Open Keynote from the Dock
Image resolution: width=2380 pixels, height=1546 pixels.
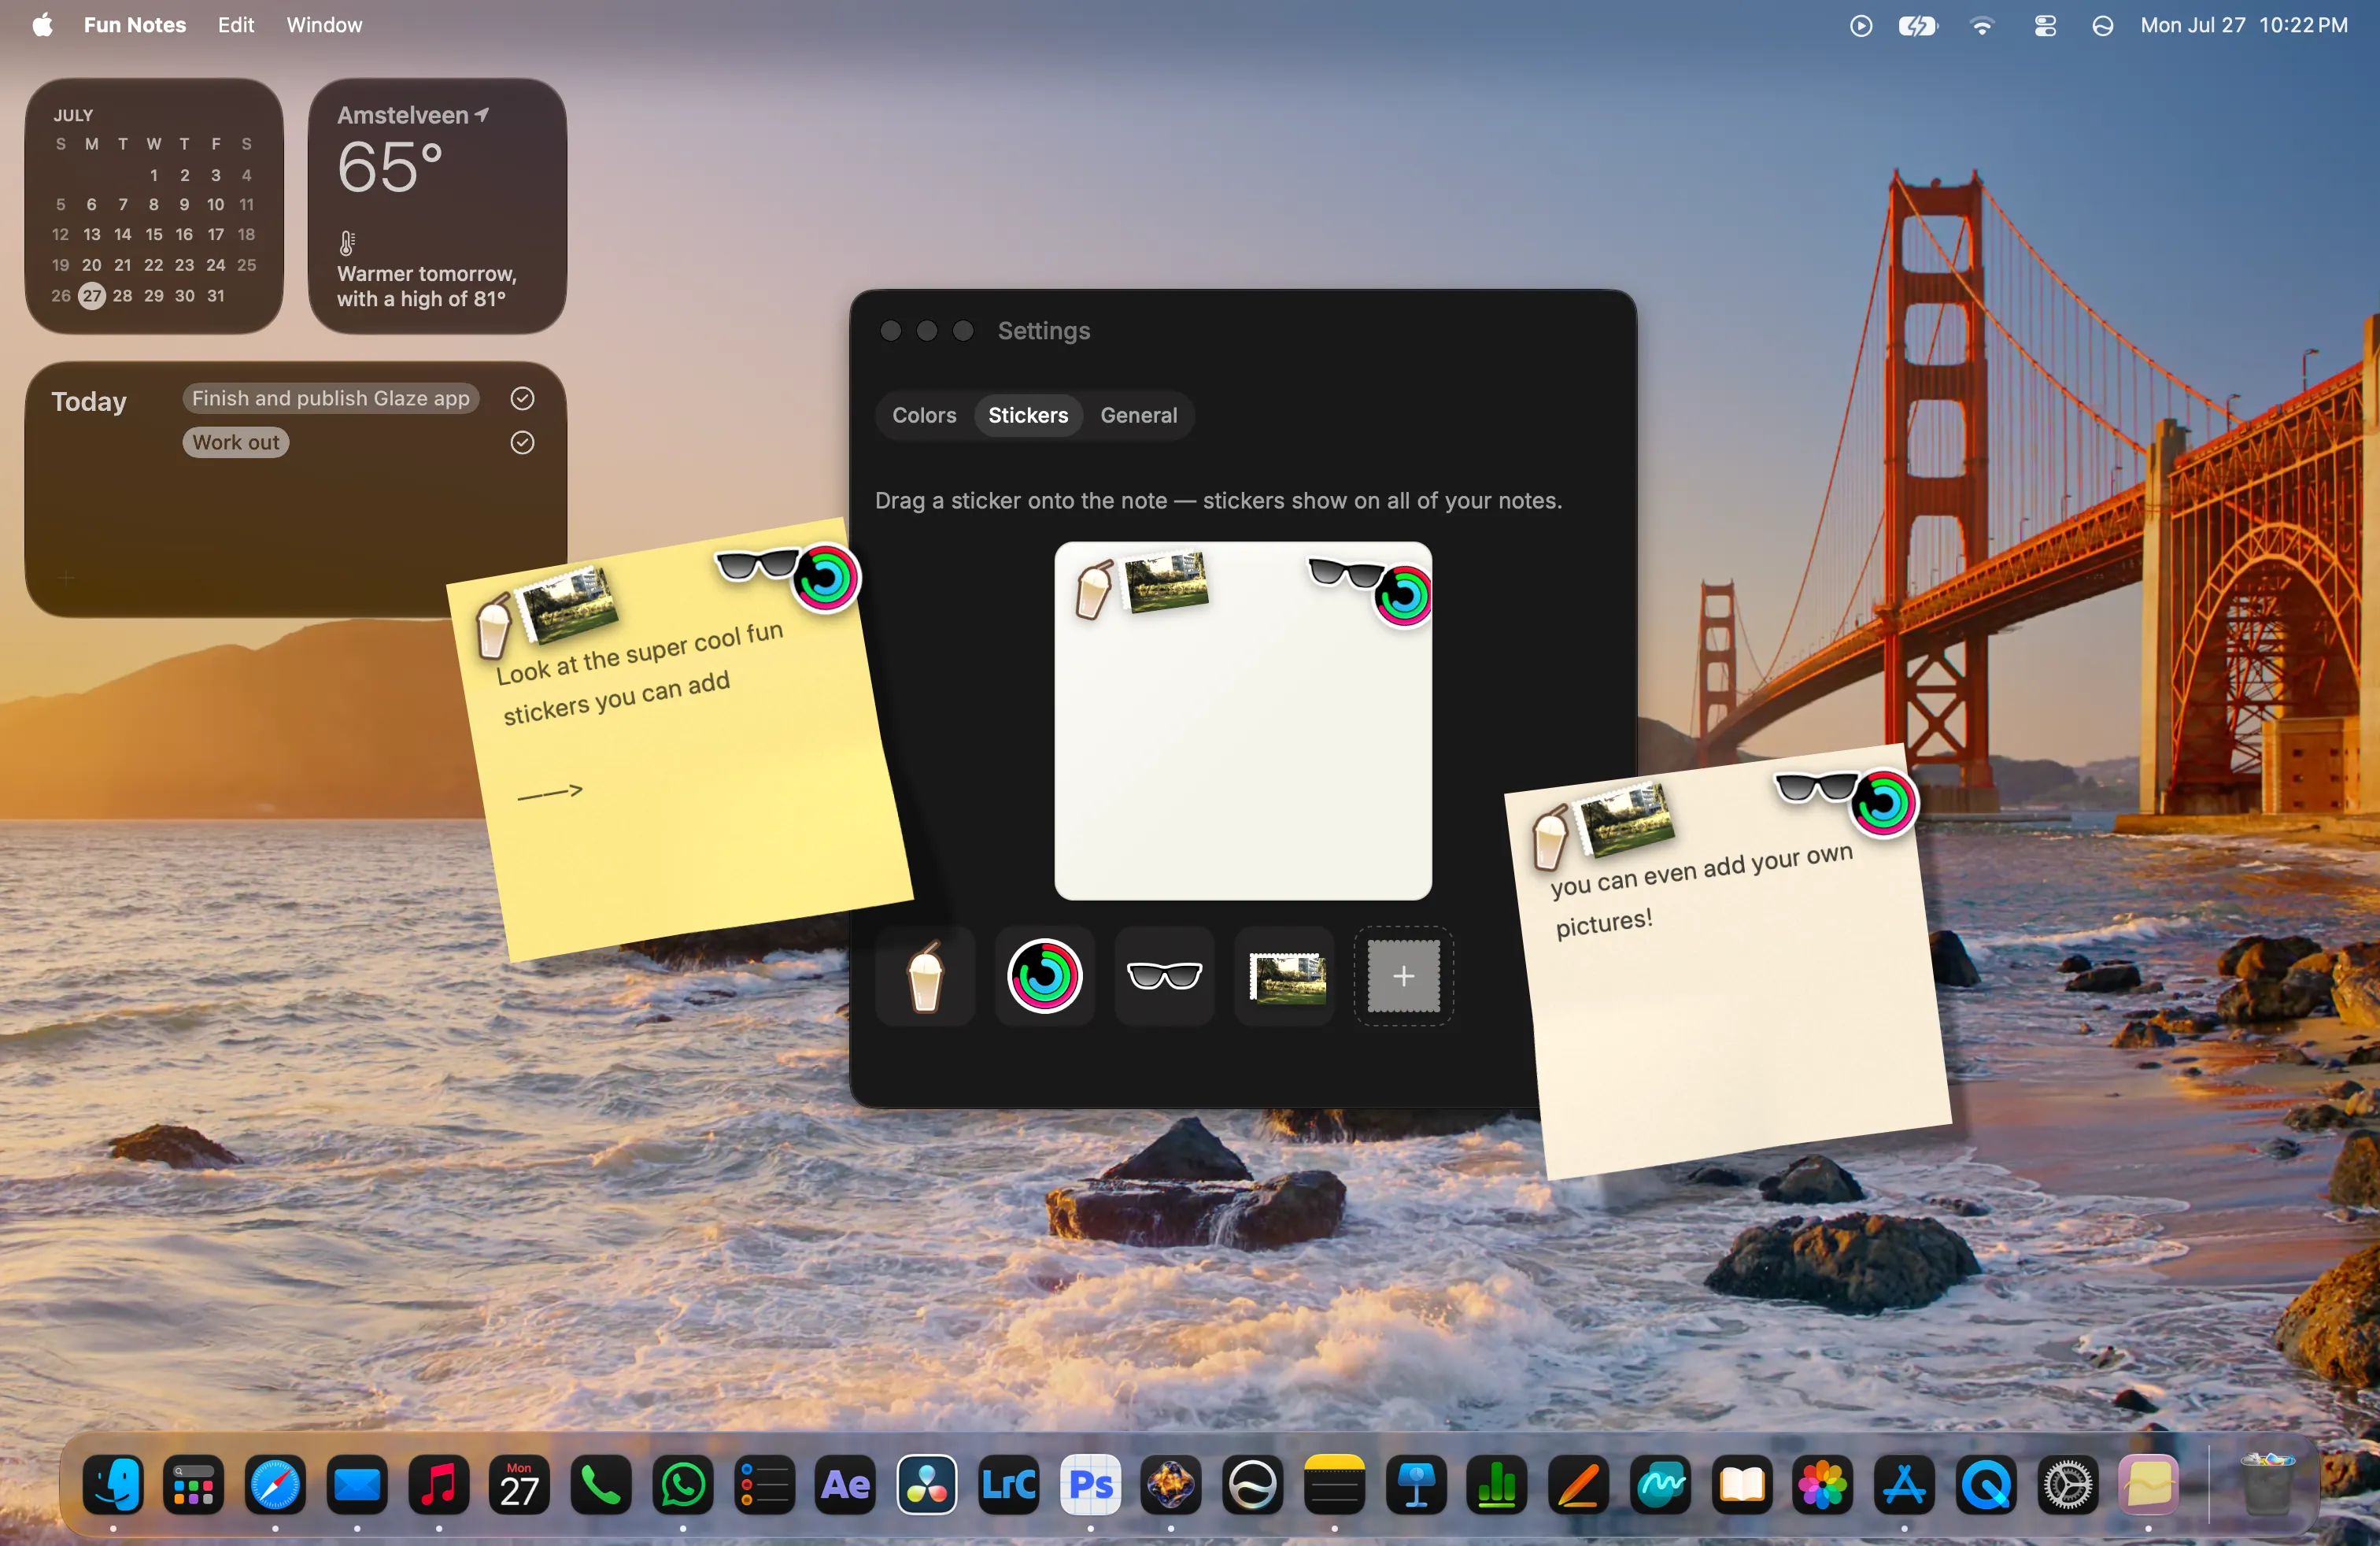pos(1416,1485)
